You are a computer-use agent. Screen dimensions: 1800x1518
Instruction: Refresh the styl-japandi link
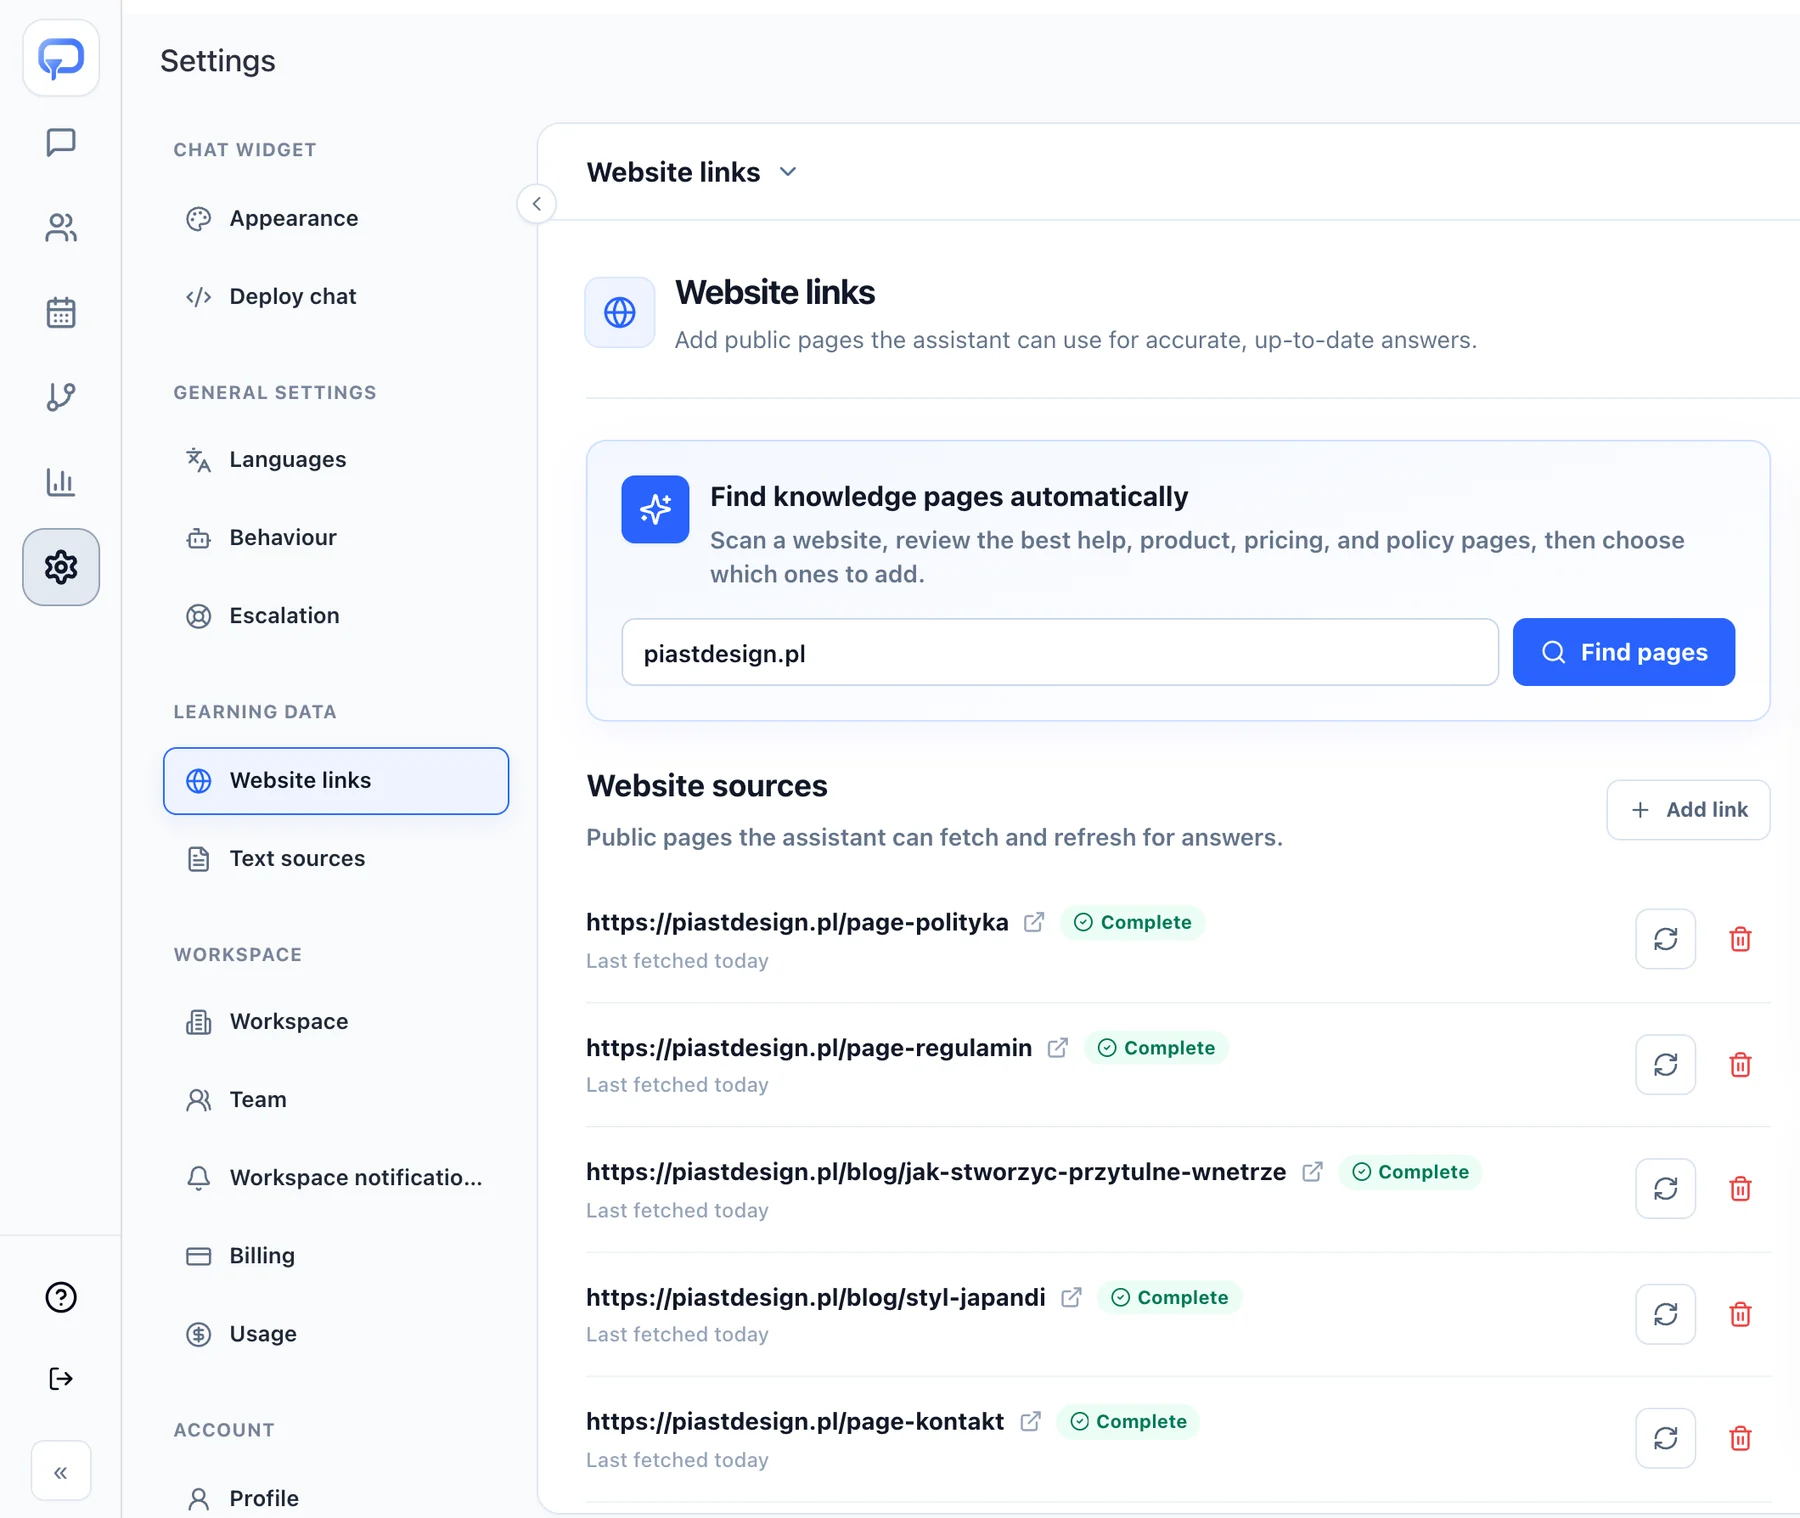click(1665, 1314)
